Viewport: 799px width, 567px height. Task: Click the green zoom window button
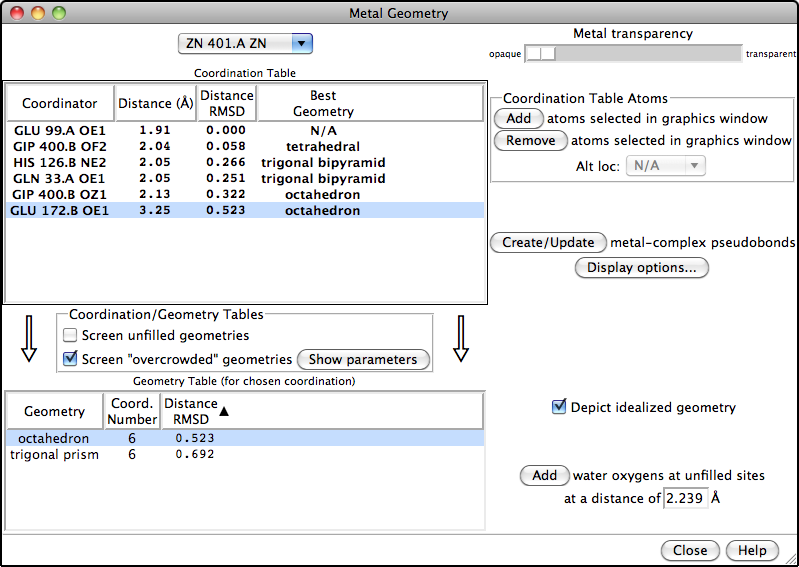59,13
